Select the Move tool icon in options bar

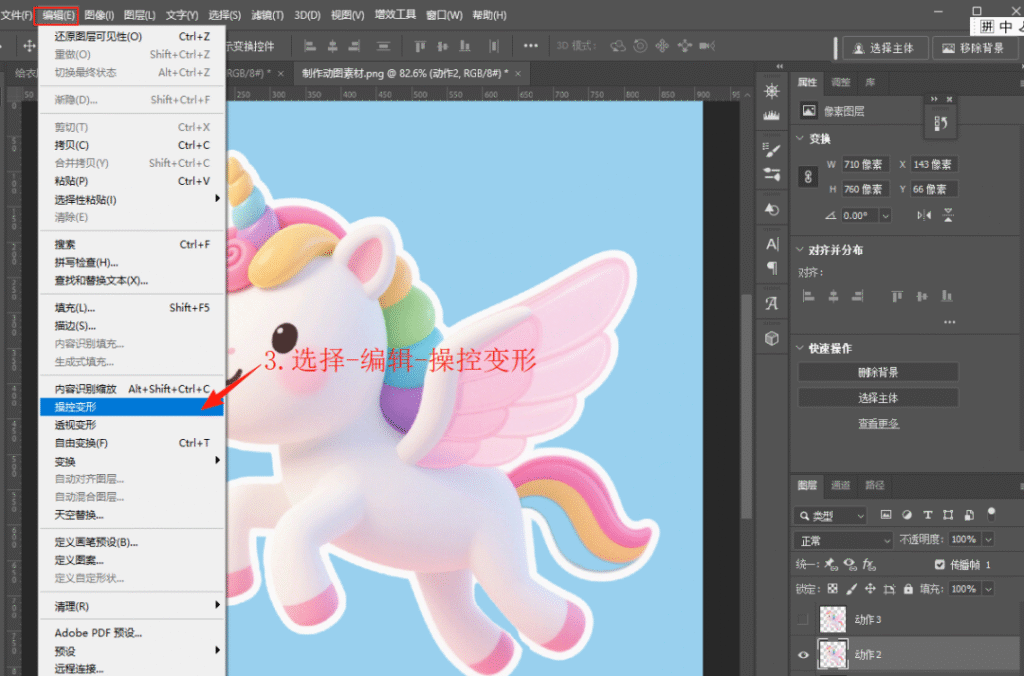[29, 46]
